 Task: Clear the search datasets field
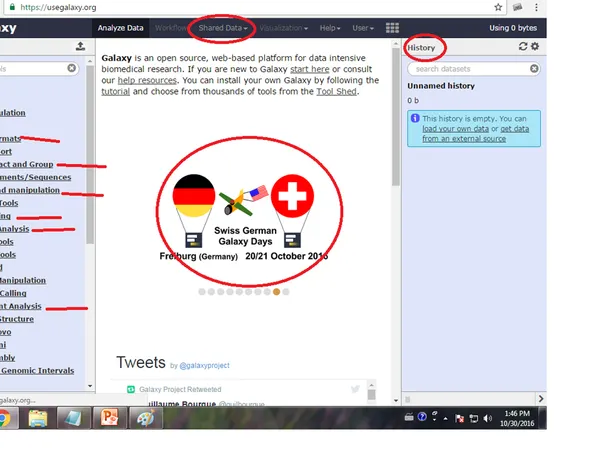coord(534,68)
